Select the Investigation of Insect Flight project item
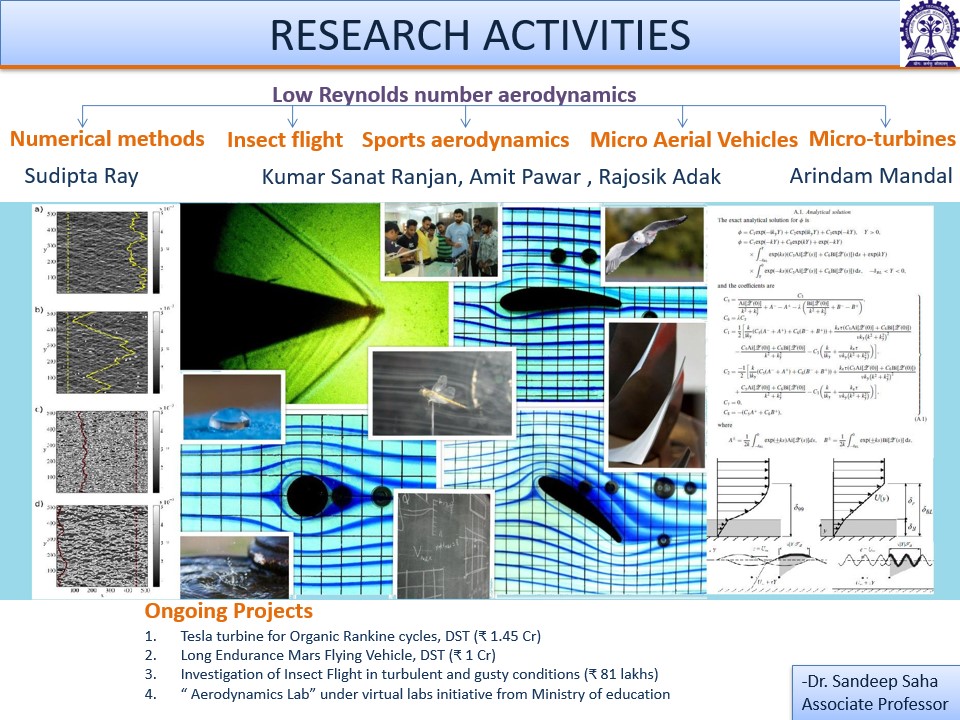Image resolution: width=960 pixels, height=720 pixels. pyautogui.click(x=419, y=674)
